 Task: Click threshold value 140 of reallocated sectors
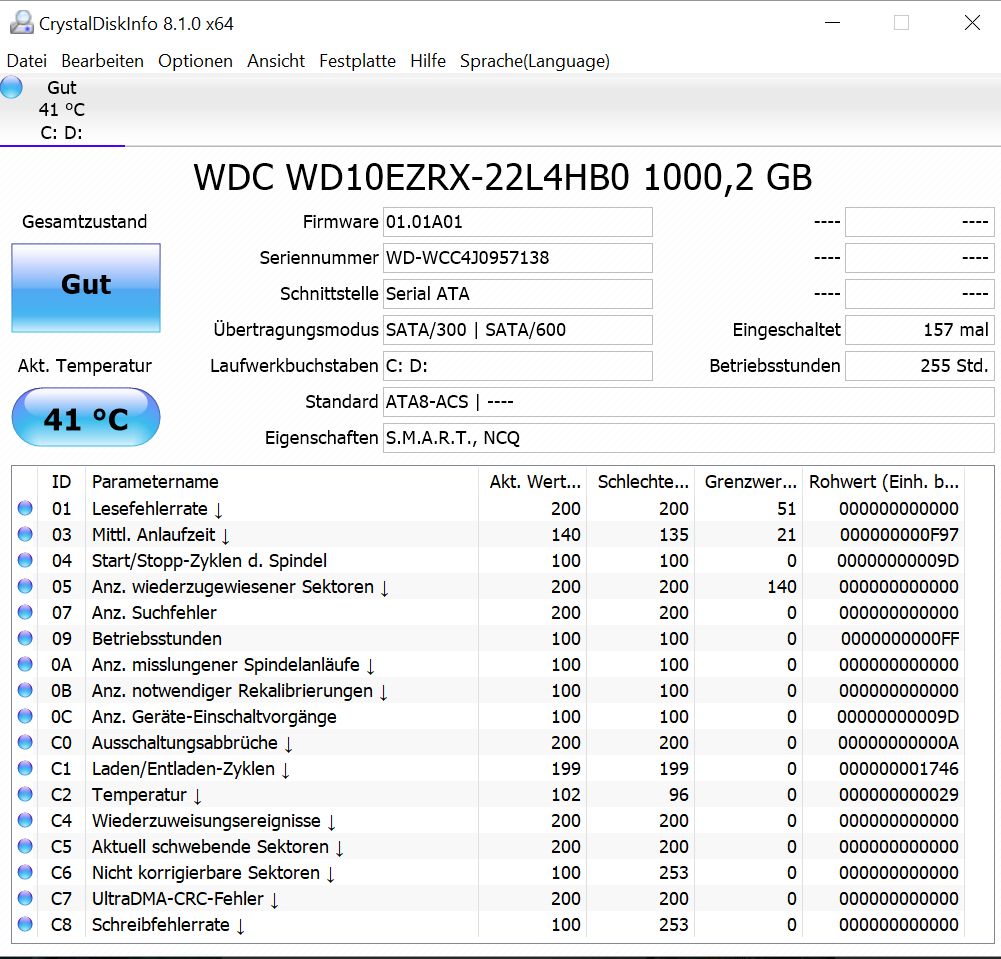(x=781, y=587)
